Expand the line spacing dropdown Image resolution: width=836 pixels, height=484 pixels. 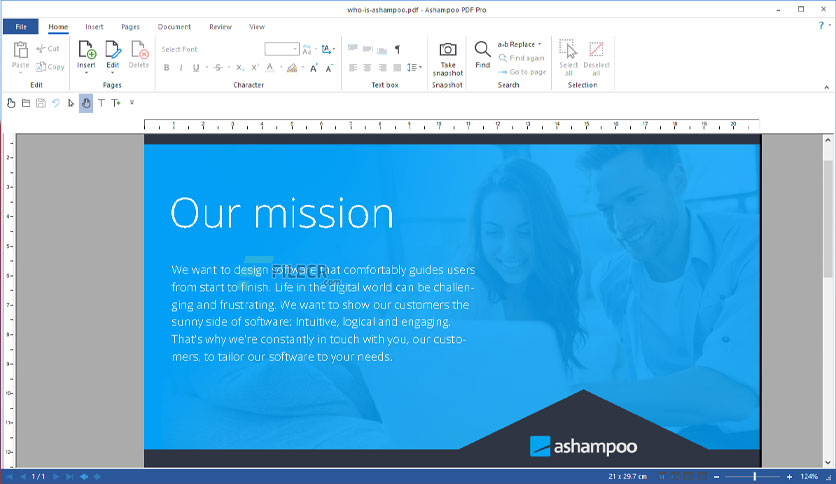(421, 68)
